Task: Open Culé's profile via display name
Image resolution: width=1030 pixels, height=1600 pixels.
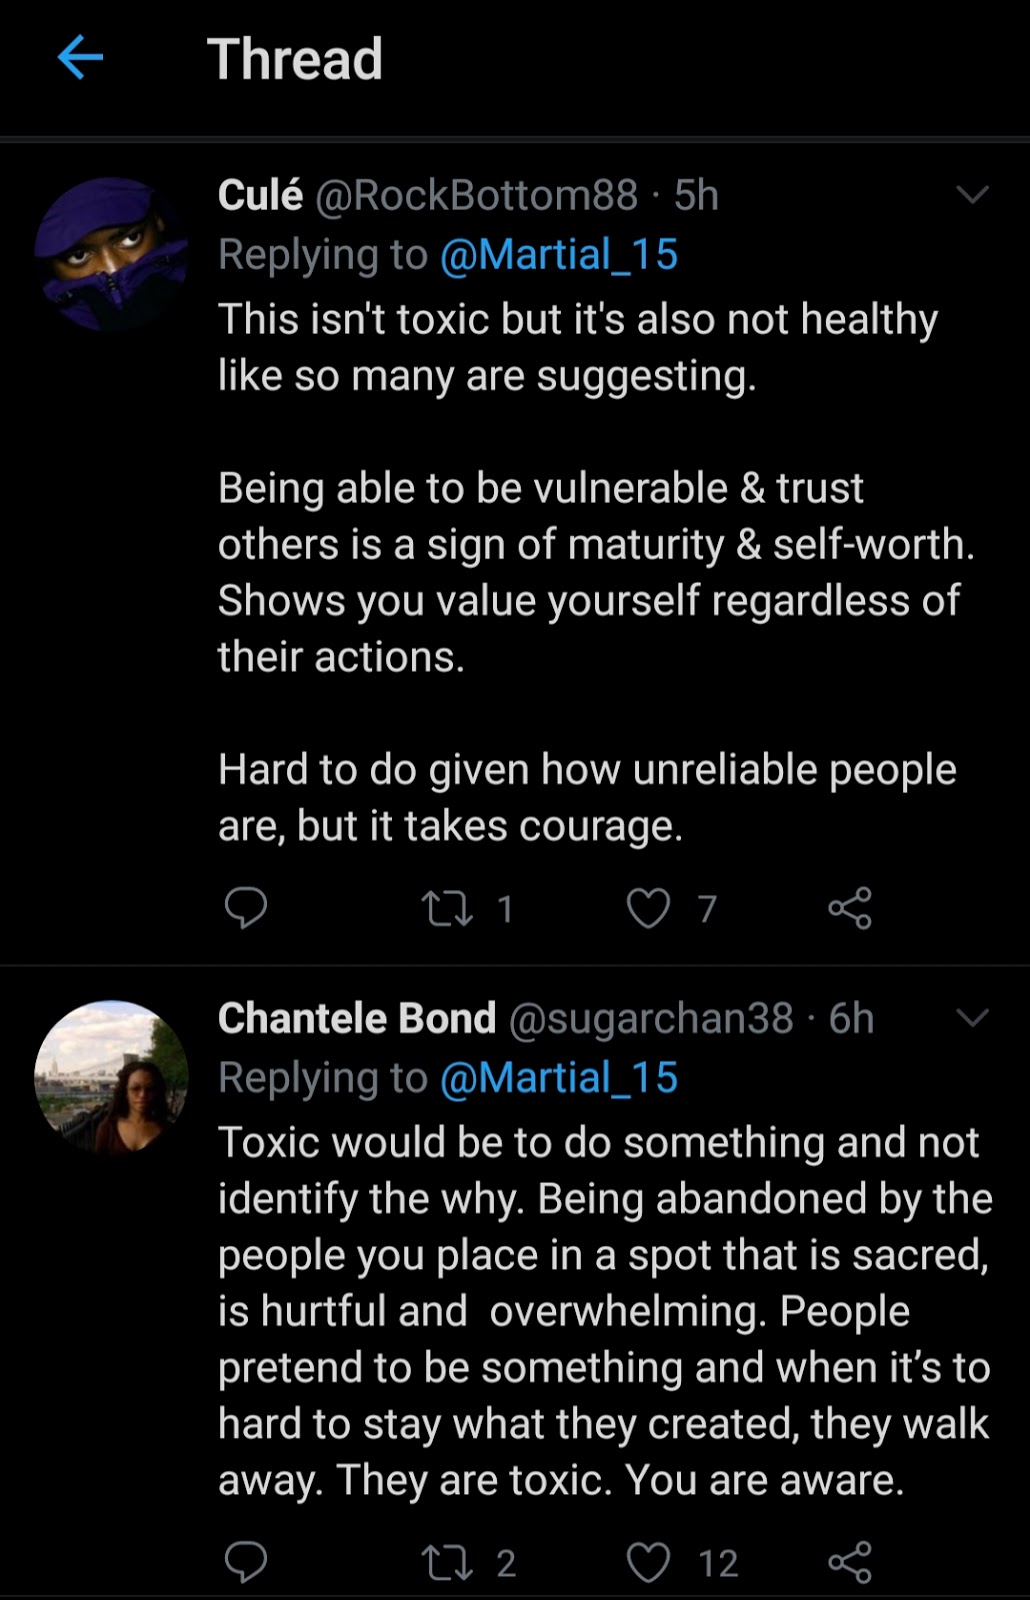Action: (x=260, y=195)
